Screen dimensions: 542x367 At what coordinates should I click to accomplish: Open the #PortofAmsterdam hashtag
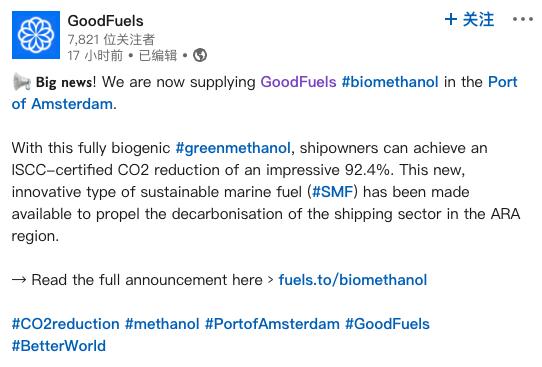coord(272,324)
